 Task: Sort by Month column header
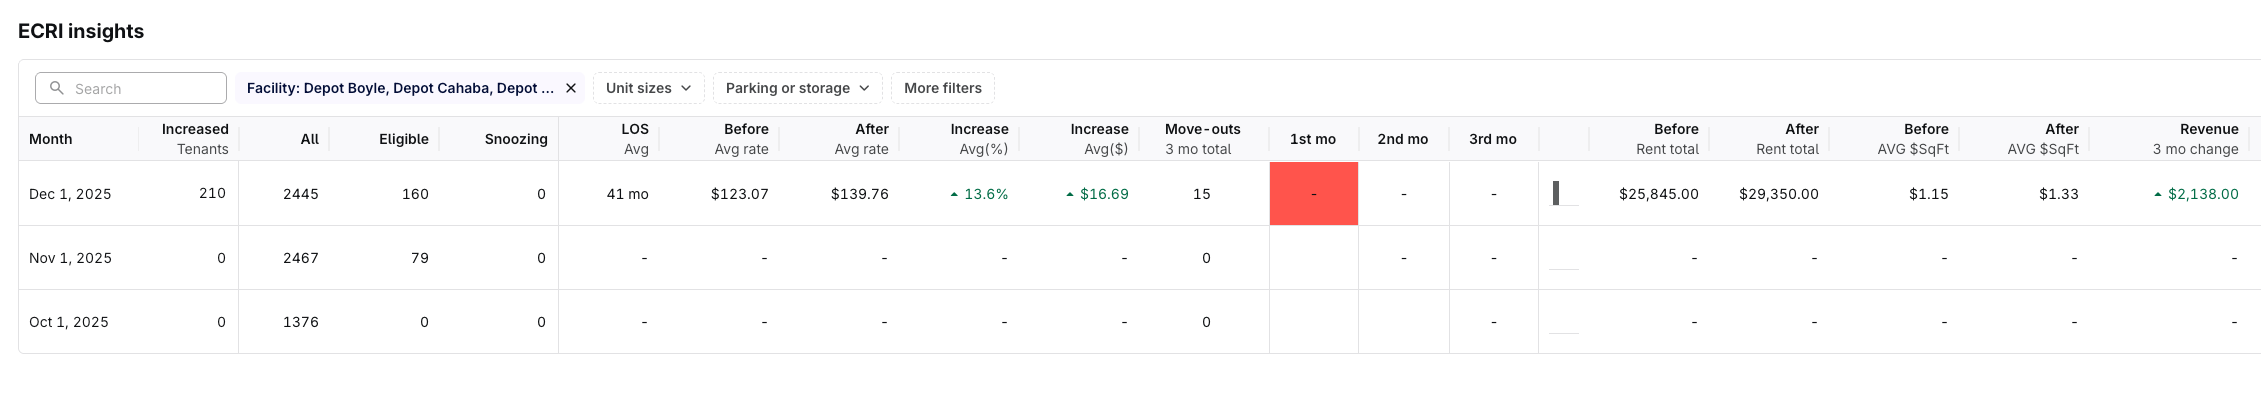tap(51, 139)
